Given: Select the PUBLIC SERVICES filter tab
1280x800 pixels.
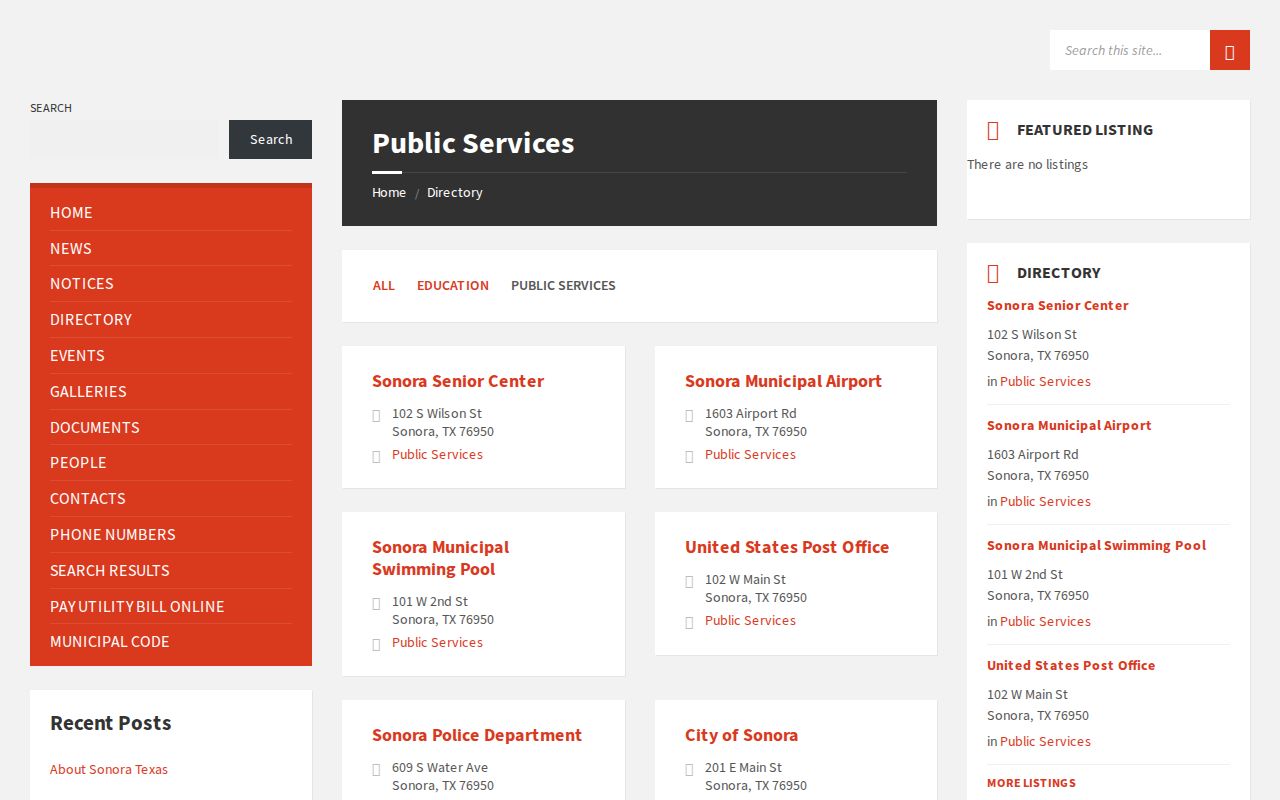Looking at the screenshot, I should click(563, 286).
